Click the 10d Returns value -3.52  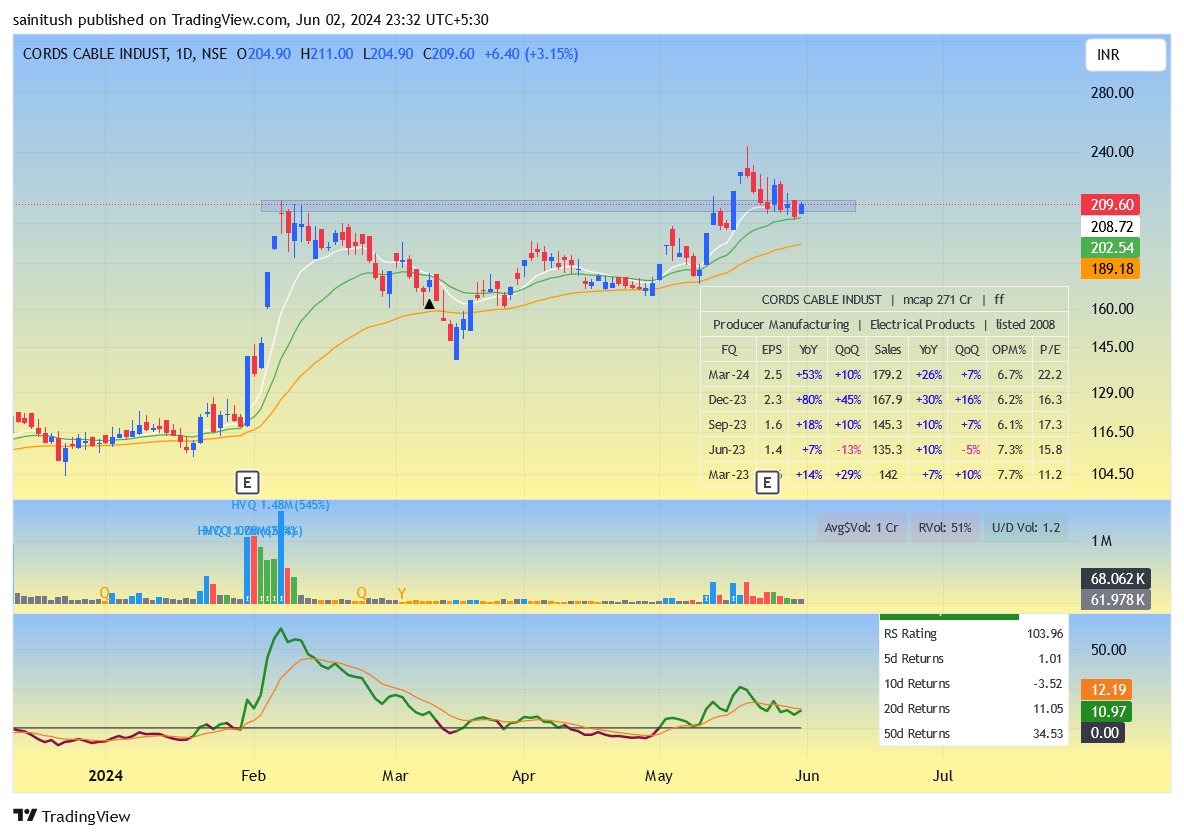(1047, 683)
